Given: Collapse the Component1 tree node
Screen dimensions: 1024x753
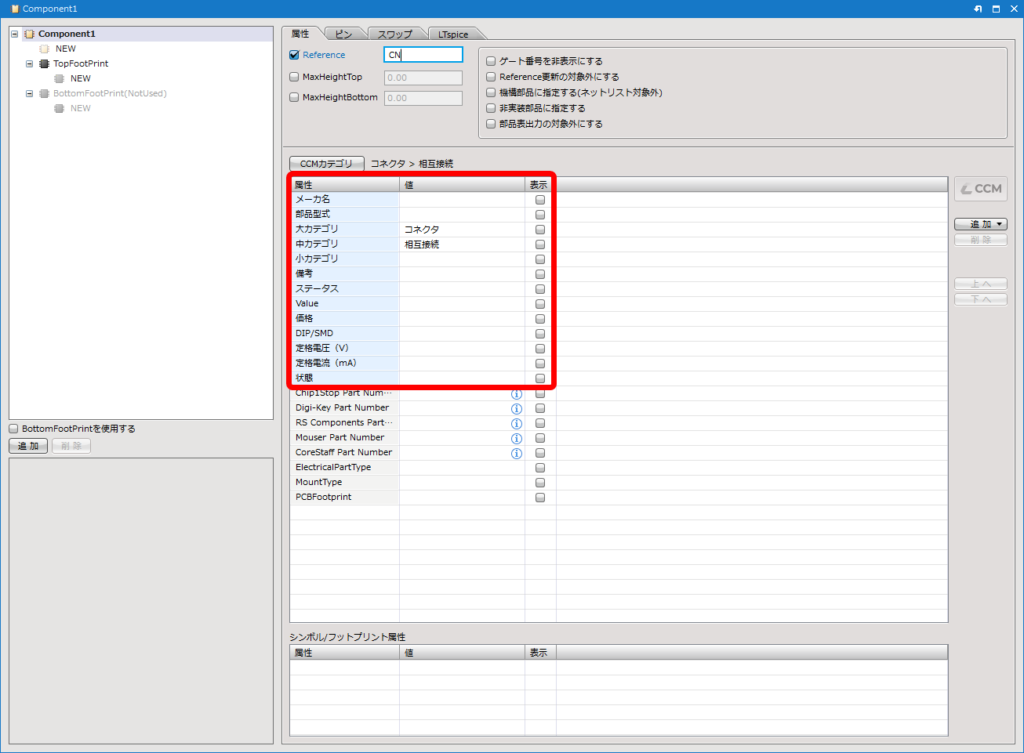Looking at the screenshot, I should pos(14,34).
